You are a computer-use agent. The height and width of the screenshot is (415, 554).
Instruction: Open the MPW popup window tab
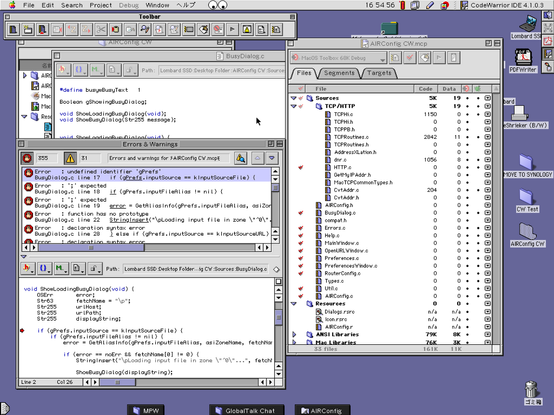pyautogui.click(x=146, y=410)
